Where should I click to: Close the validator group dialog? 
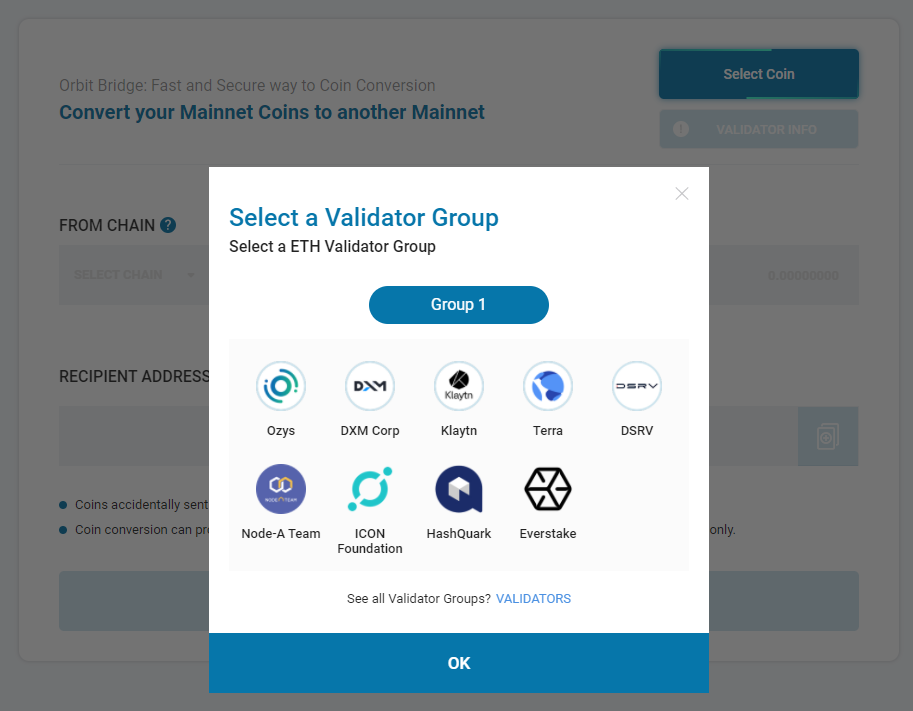(x=682, y=193)
